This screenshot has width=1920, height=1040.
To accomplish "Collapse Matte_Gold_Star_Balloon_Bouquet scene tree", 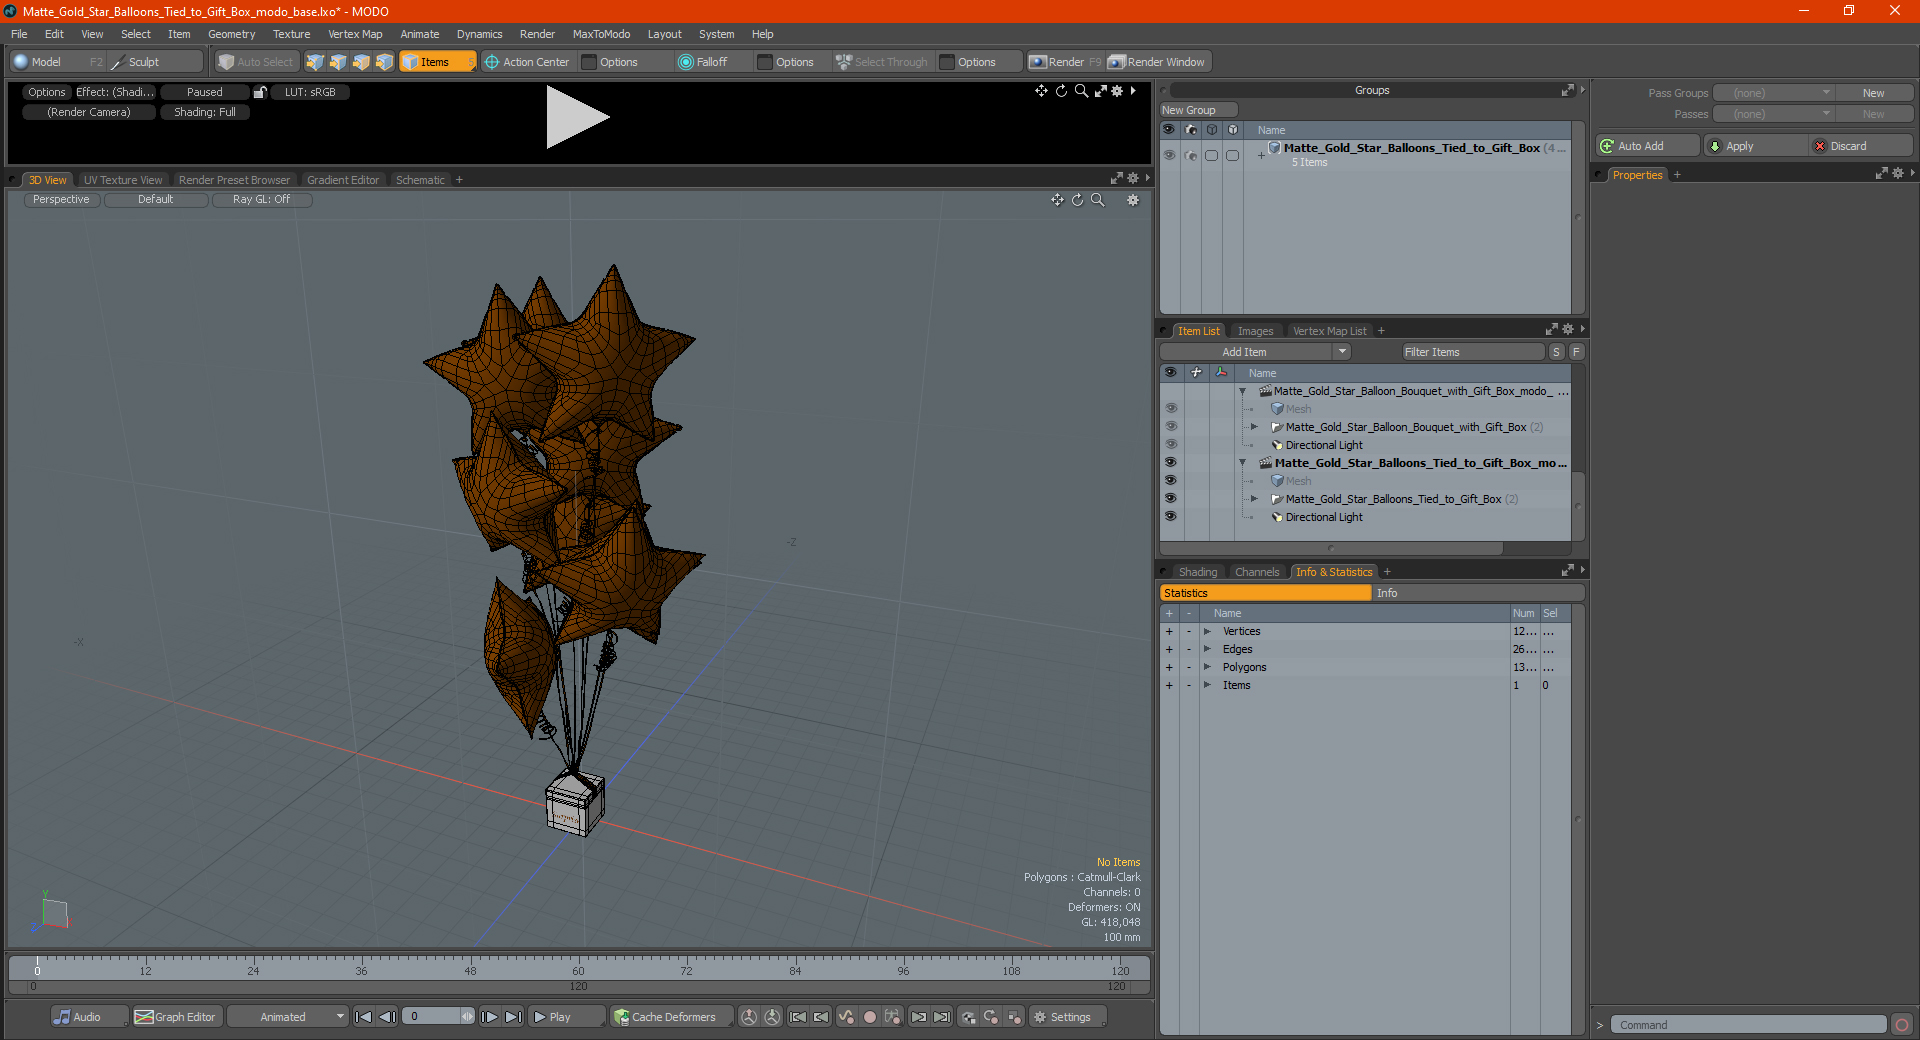I will [x=1243, y=391].
